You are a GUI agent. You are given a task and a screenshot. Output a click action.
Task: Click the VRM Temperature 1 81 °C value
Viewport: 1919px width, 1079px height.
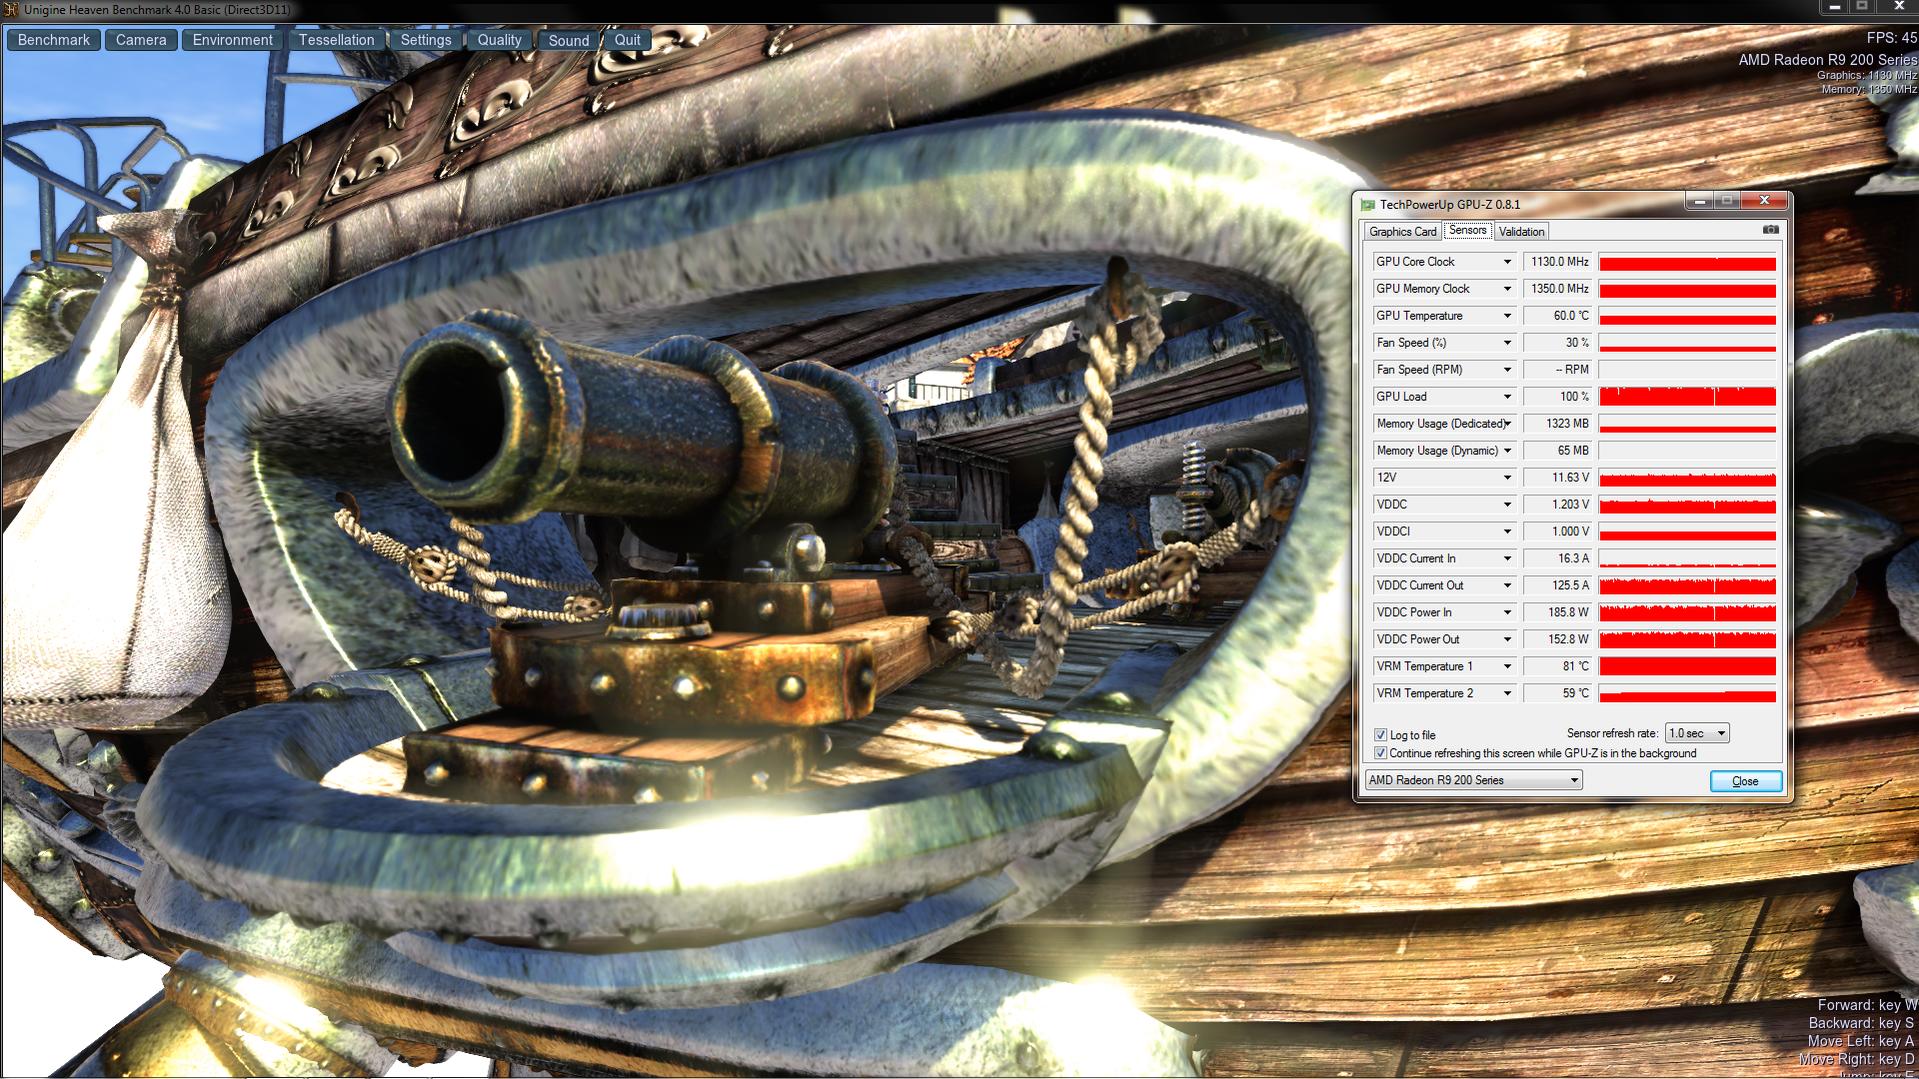coord(1558,667)
